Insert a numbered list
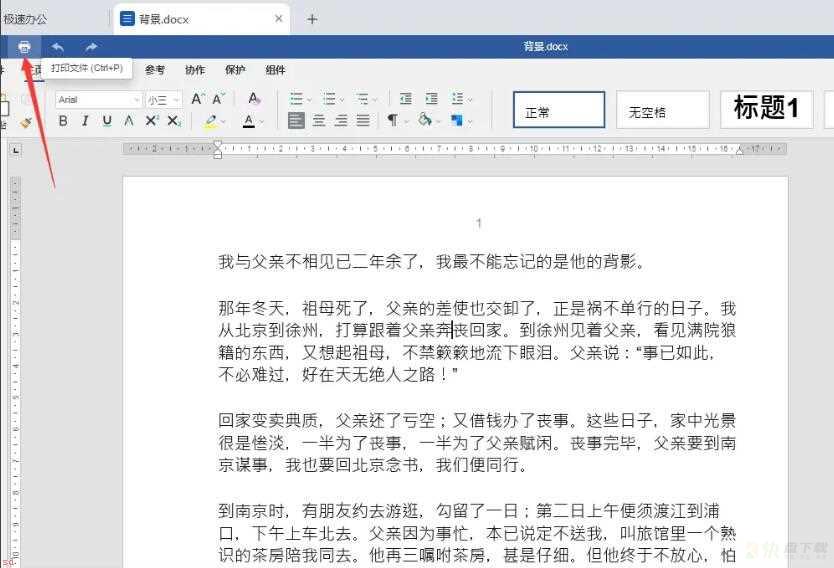This screenshot has width=834, height=568. coord(329,99)
